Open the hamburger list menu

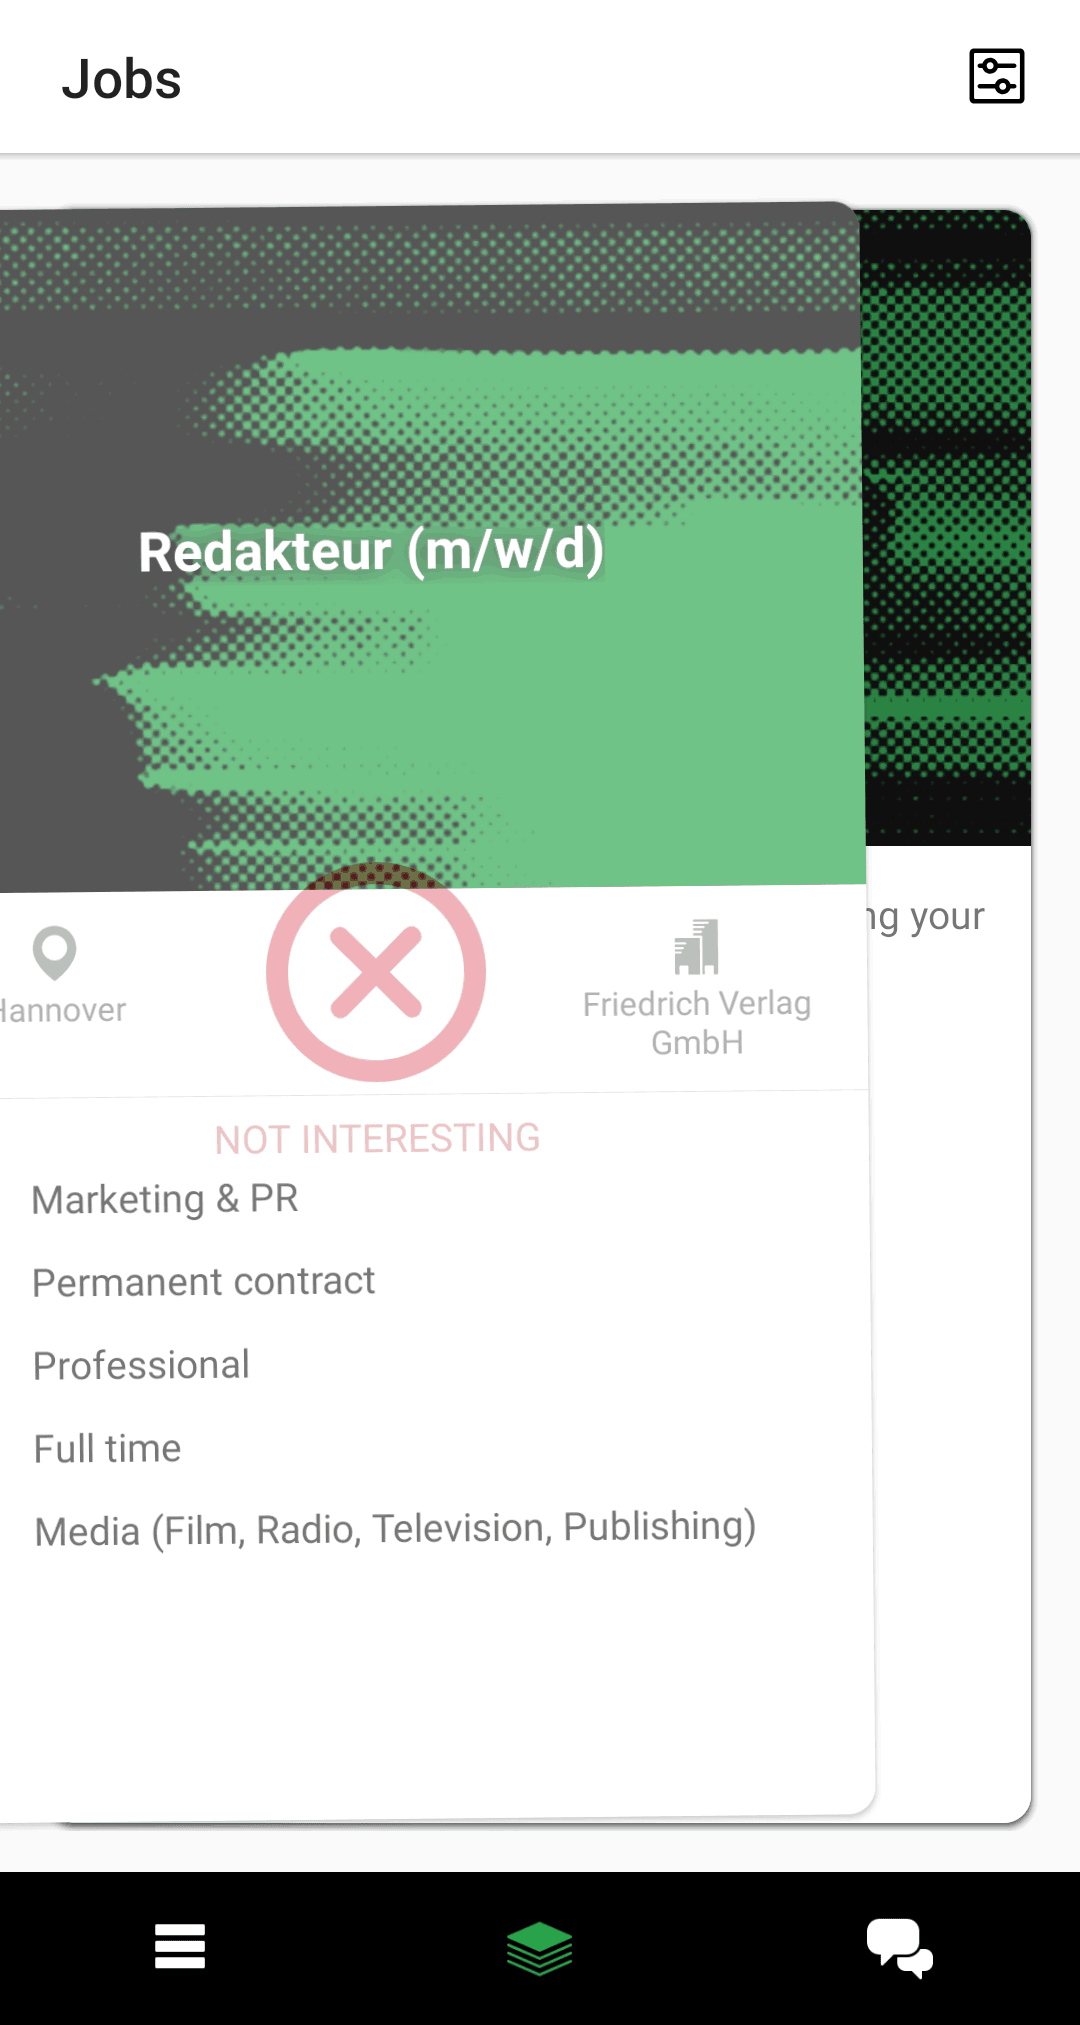pyautogui.click(x=180, y=1946)
